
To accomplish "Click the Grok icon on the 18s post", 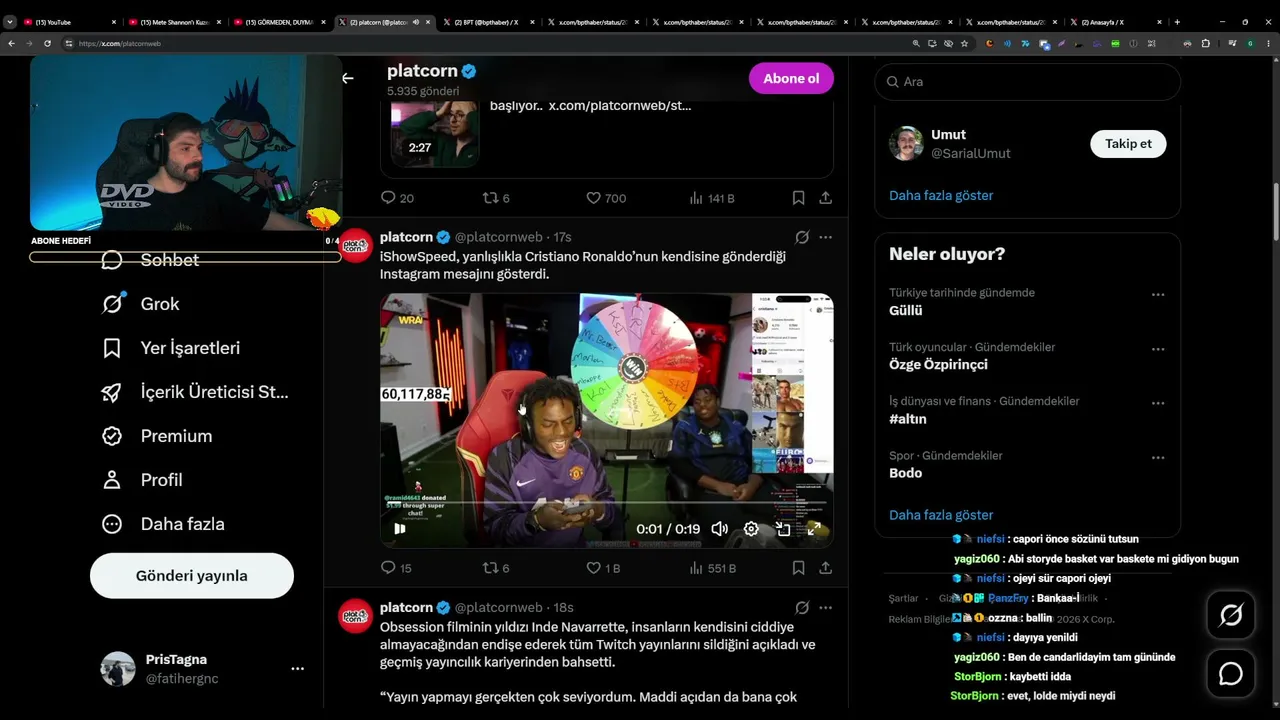I will pyautogui.click(x=802, y=607).
